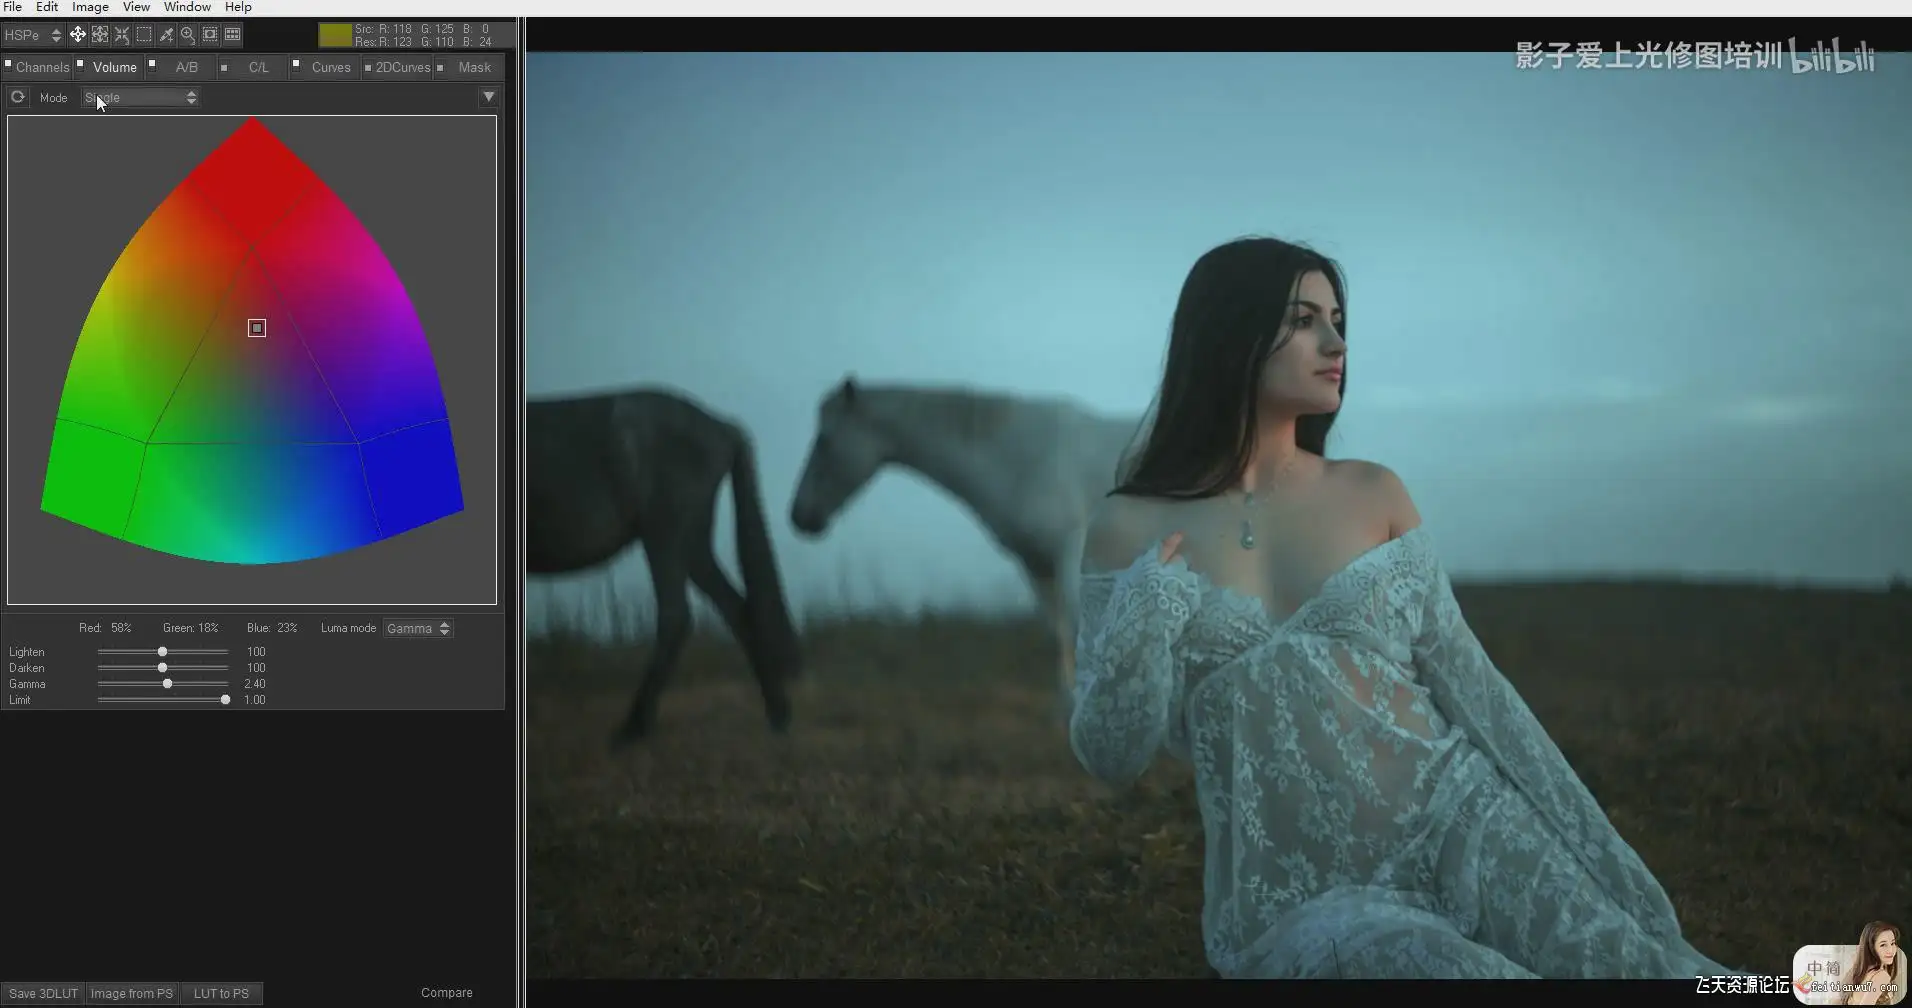Image resolution: width=1912 pixels, height=1008 pixels.
Task: Open the Edit menu
Action: pos(47,7)
